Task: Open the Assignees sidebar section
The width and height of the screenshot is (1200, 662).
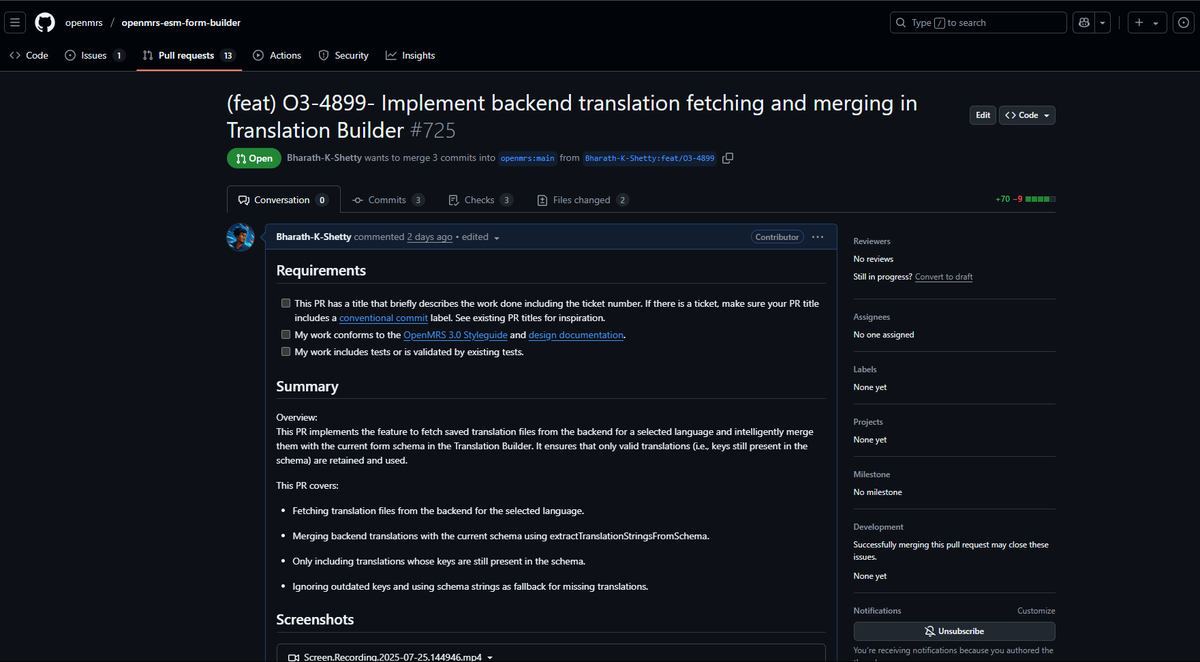Action: click(x=871, y=317)
